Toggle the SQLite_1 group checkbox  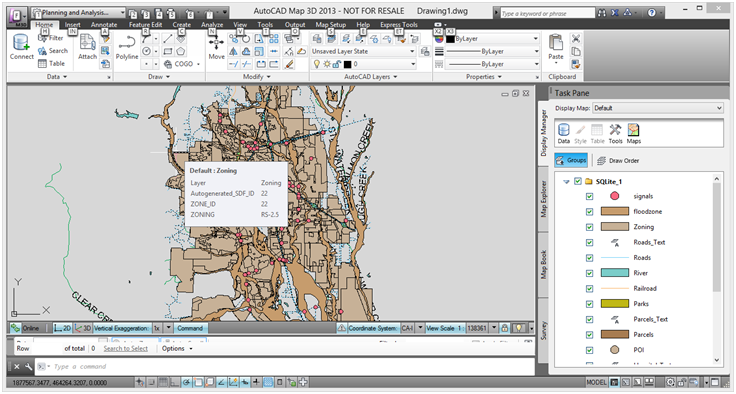[x=578, y=181]
